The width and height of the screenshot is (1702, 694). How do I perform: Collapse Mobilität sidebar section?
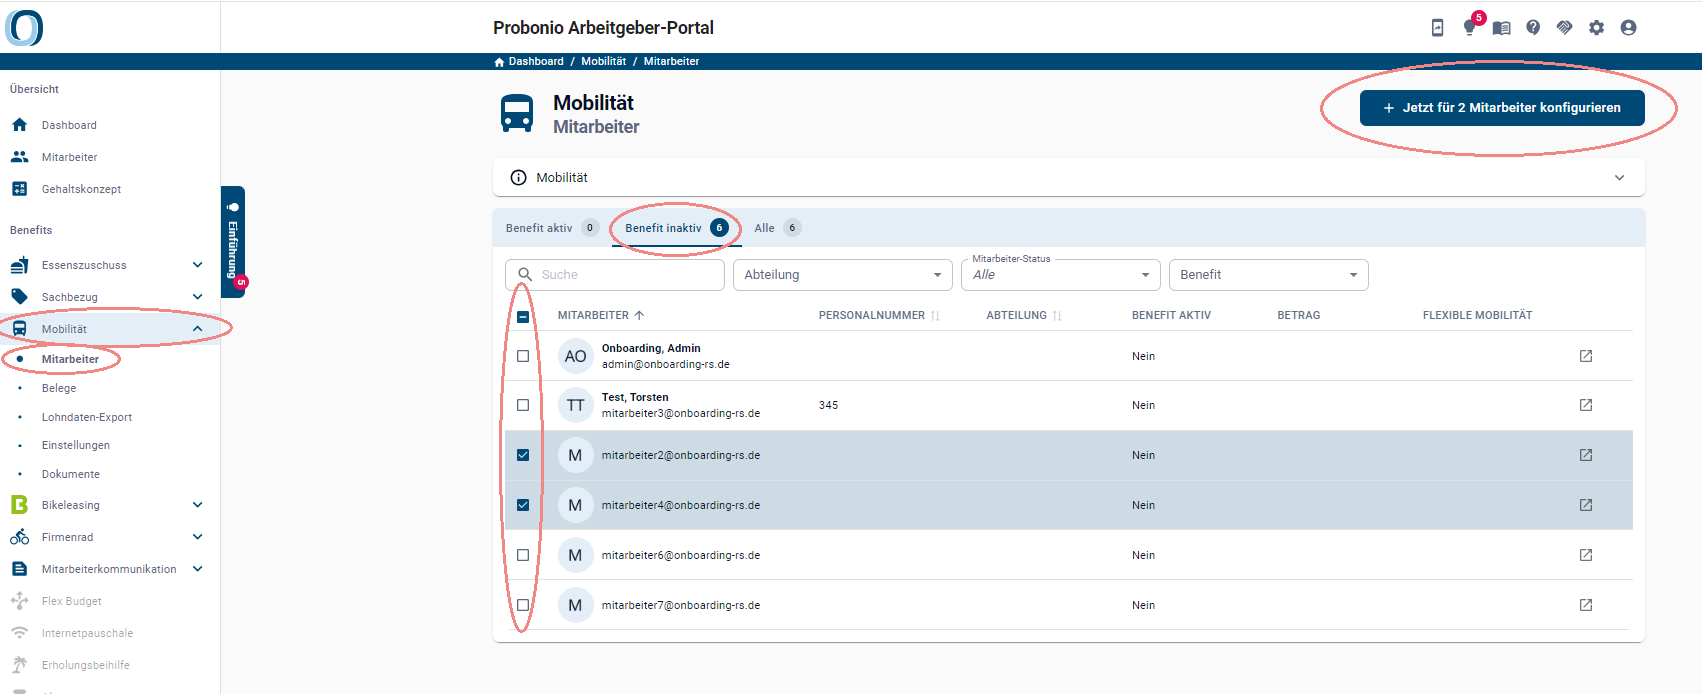tap(197, 329)
